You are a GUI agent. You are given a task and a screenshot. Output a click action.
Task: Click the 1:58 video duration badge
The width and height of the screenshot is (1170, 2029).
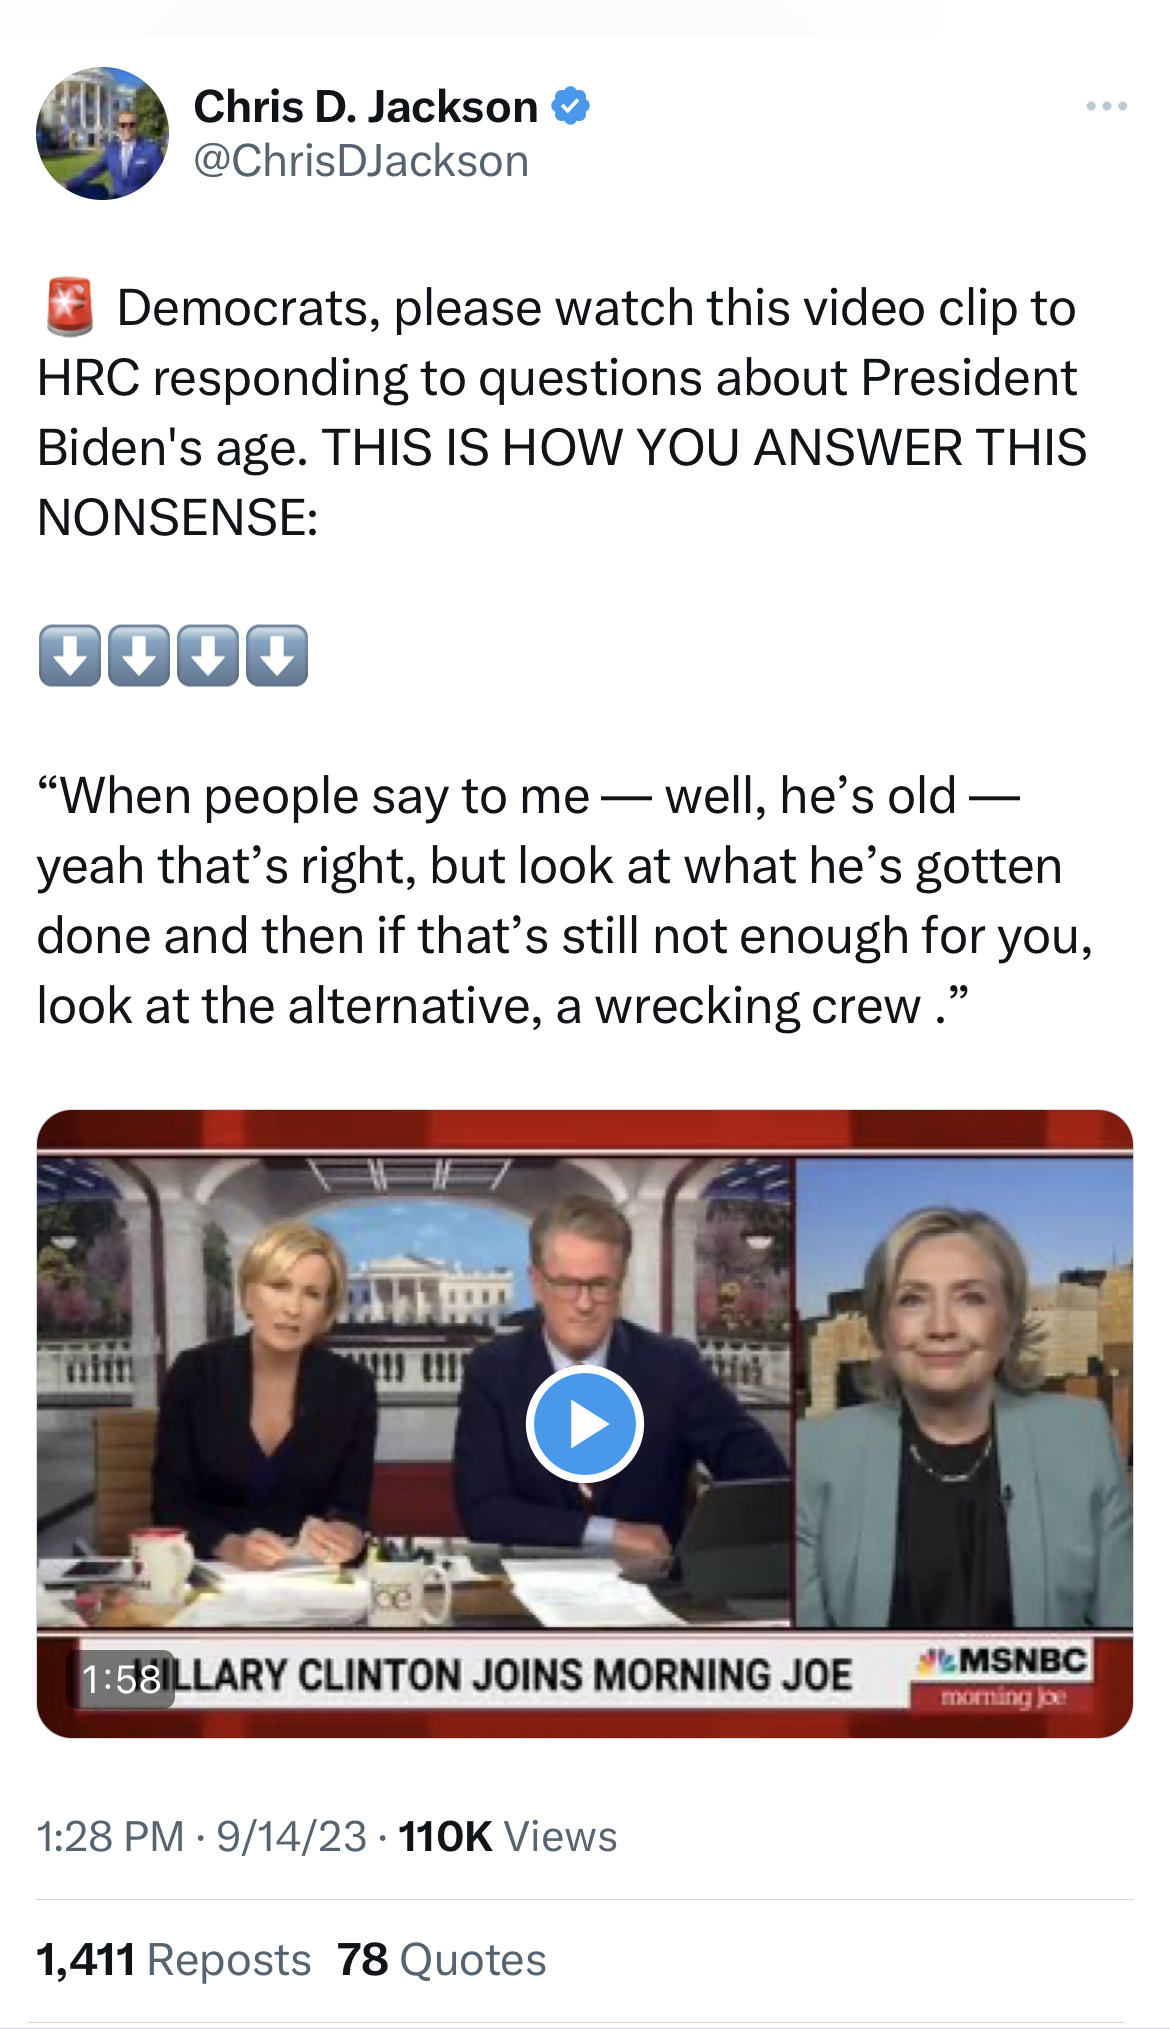click(121, 1679)
